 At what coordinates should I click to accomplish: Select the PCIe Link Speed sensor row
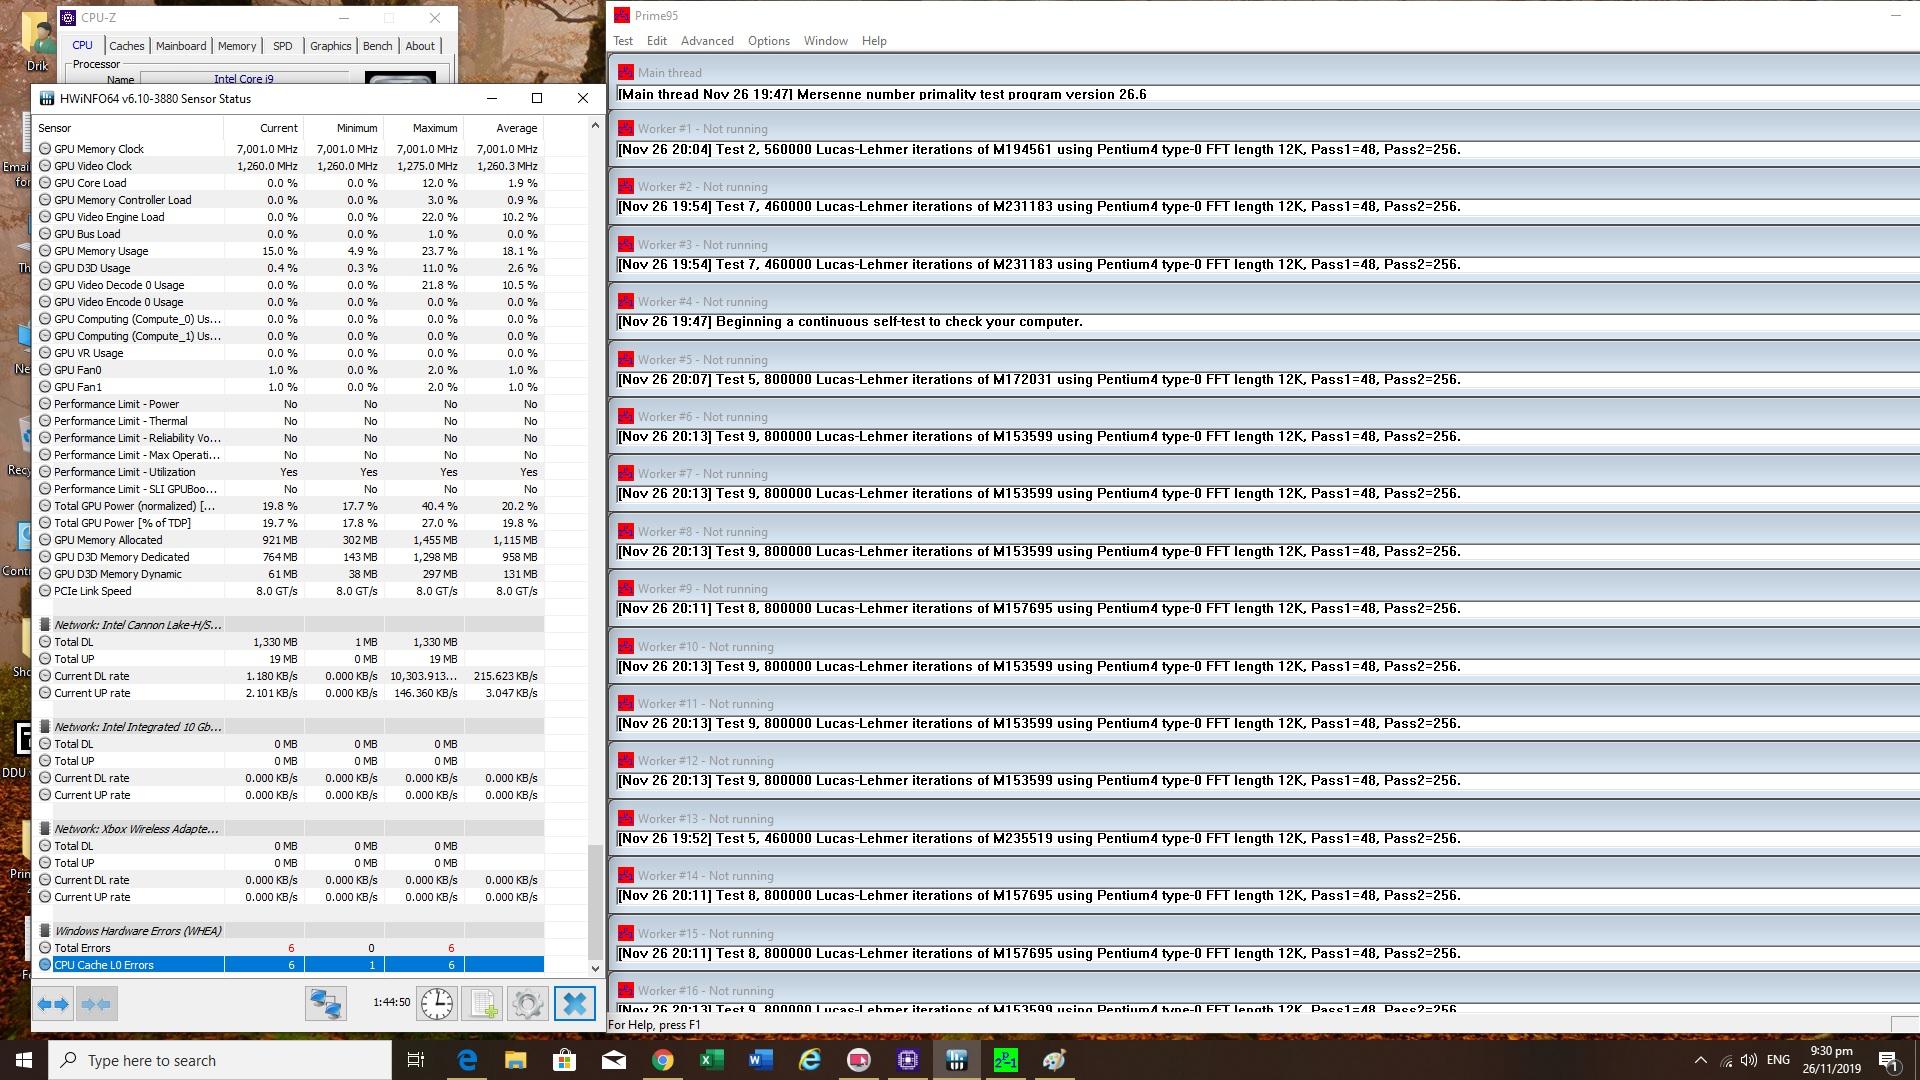click(x=289, y=591)
